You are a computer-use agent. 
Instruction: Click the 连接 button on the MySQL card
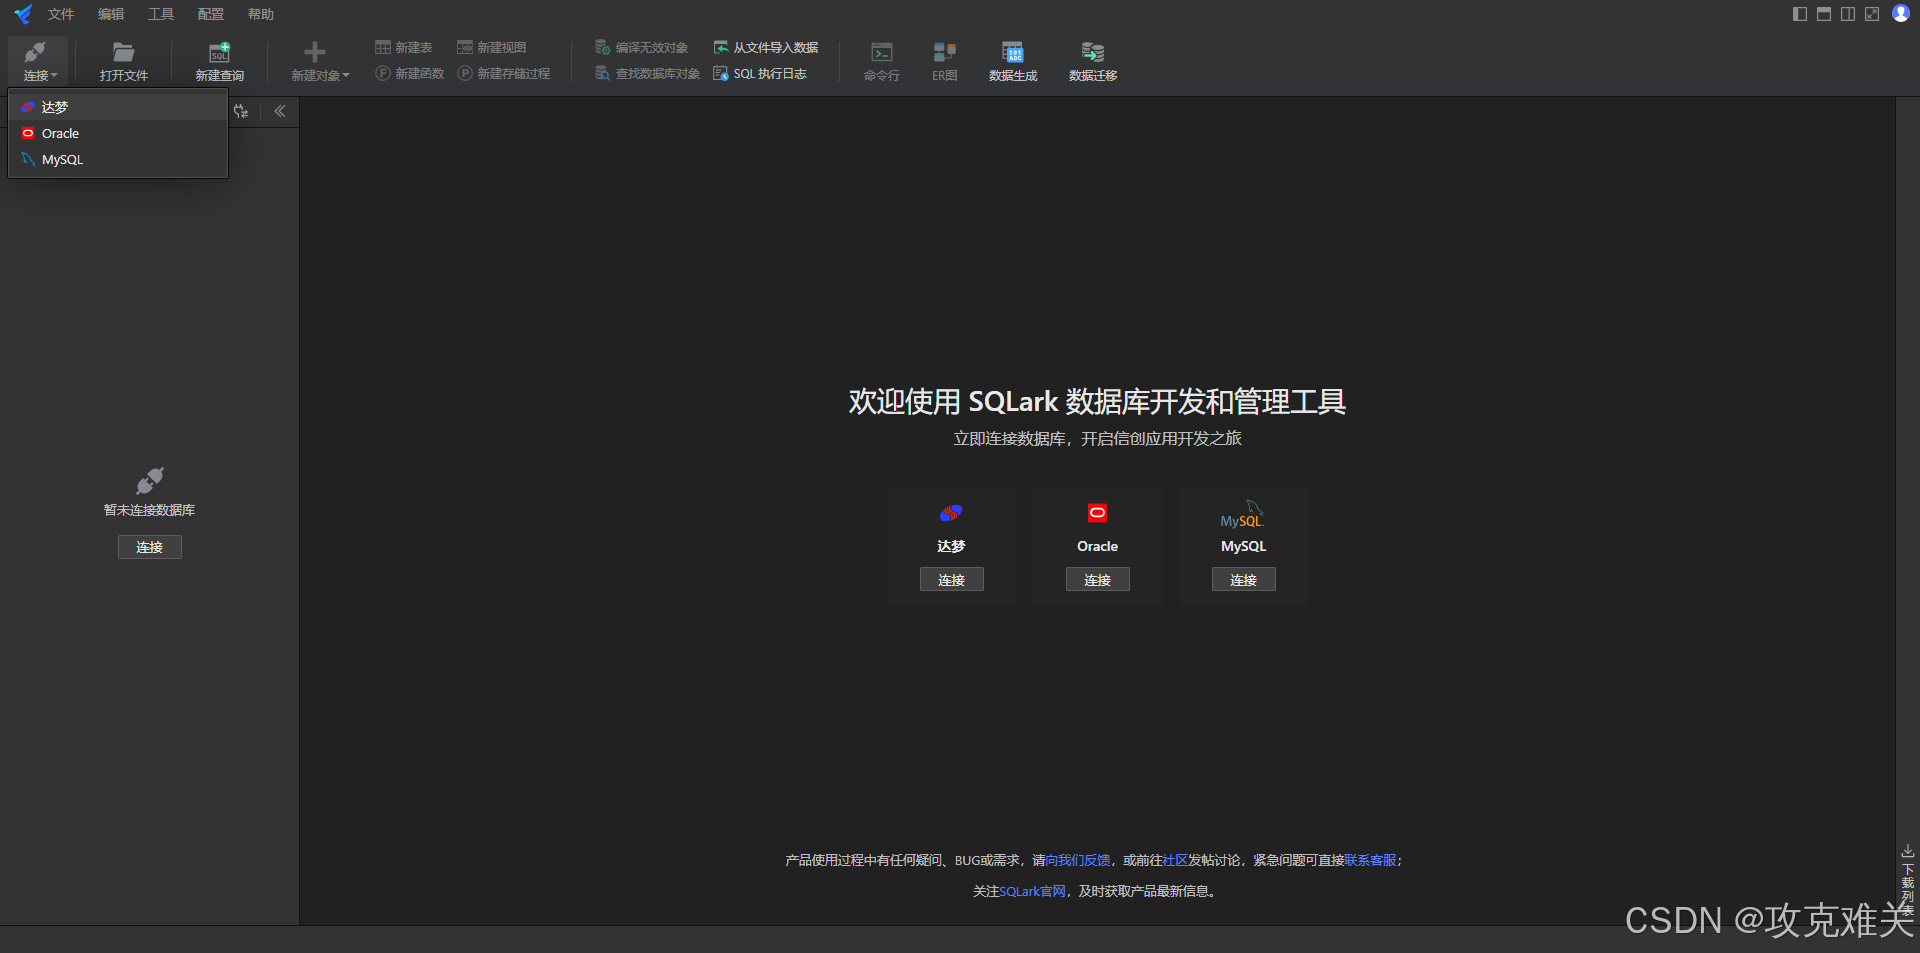point(1244,580)
